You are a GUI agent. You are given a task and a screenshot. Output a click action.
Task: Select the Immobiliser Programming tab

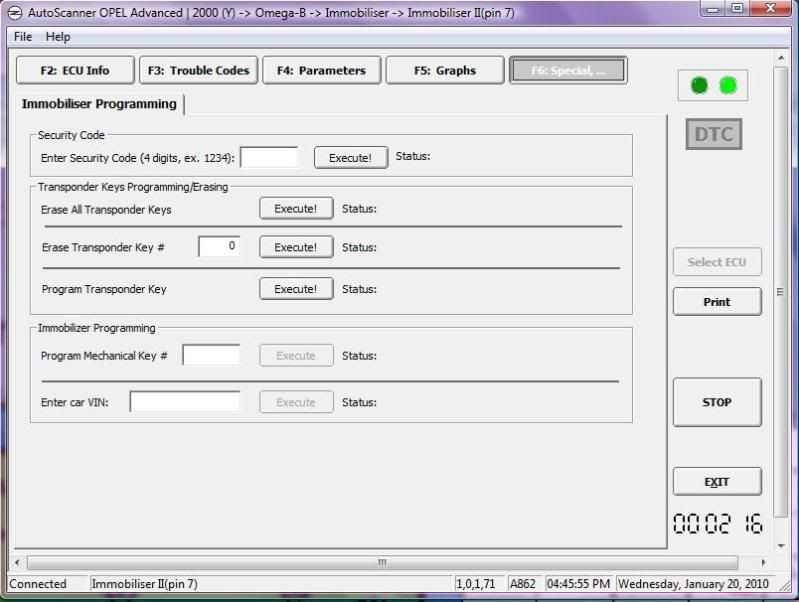click(x=99, y=104)
